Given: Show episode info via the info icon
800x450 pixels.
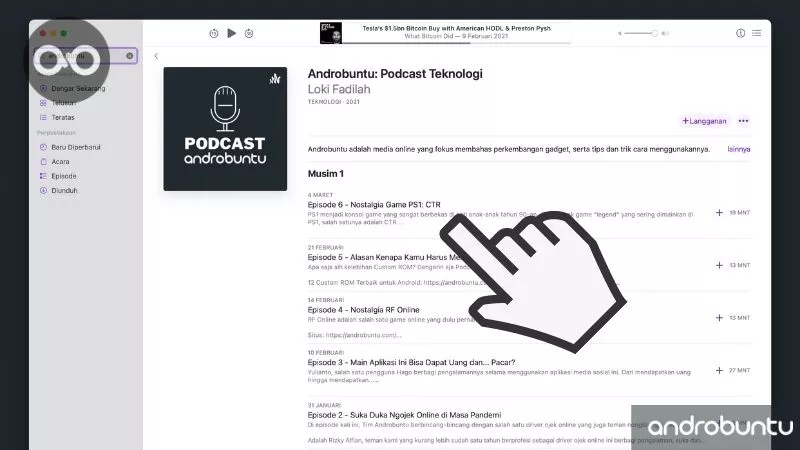Looking at the screenshot, I should tap(740, 33).
